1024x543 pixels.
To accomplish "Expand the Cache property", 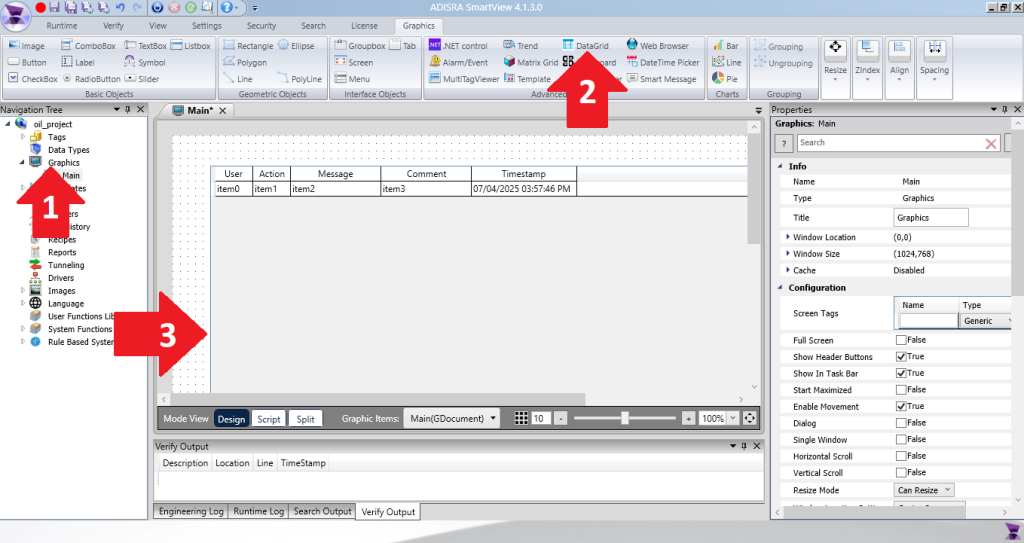I will 788,270.
